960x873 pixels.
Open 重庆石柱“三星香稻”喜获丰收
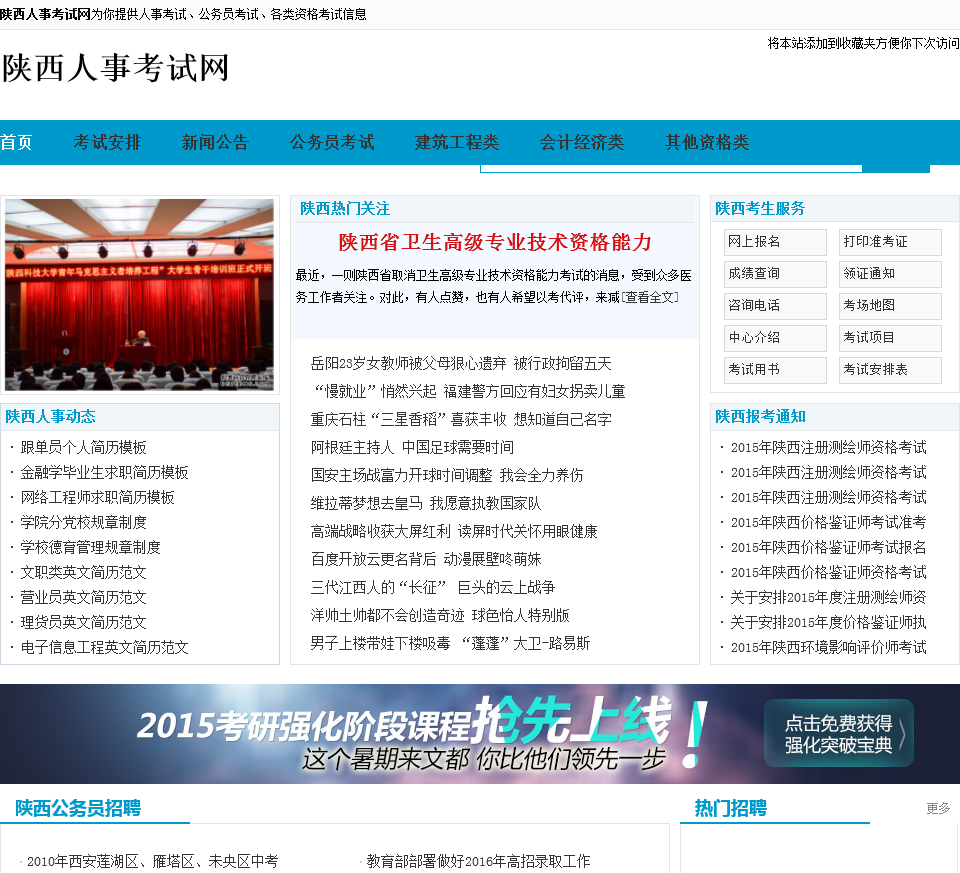coord(408,420)
